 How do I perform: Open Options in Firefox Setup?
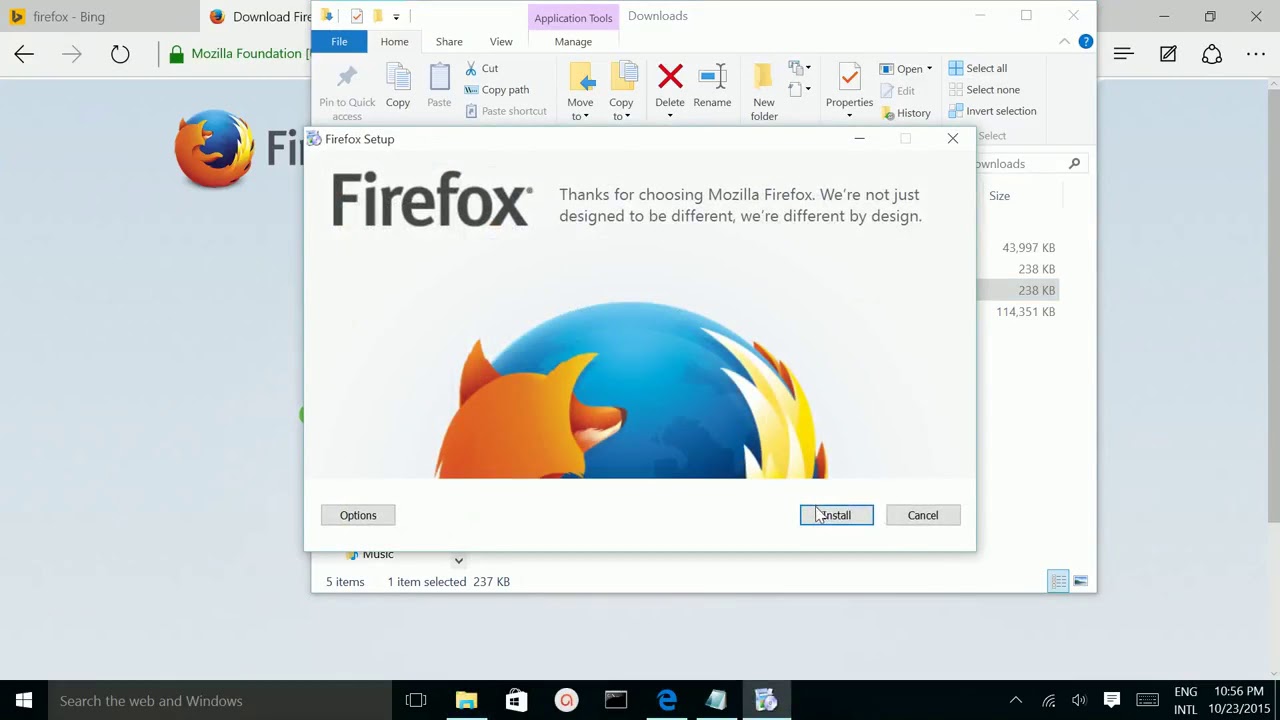coord(358,515)
